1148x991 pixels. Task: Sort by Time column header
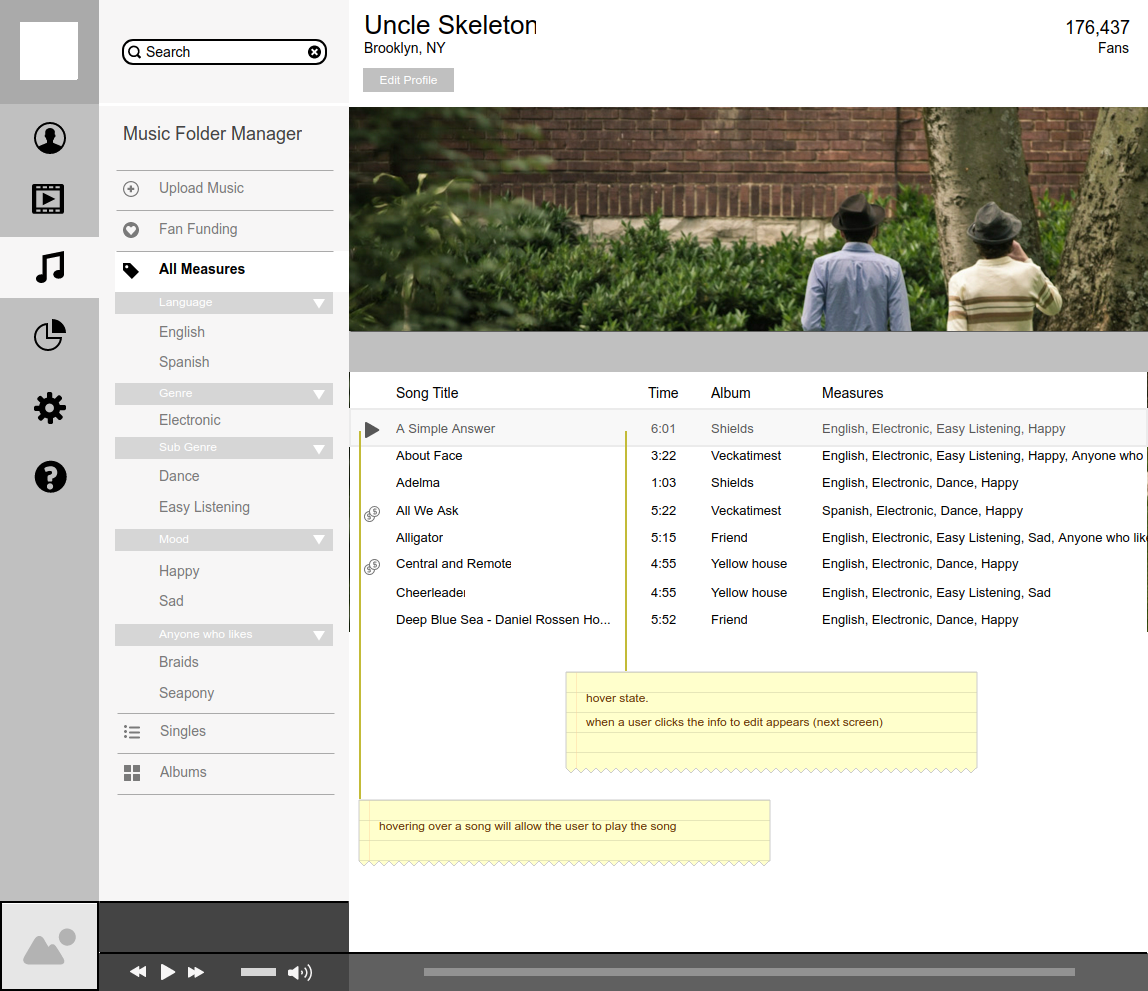click(x=663, y=393)
